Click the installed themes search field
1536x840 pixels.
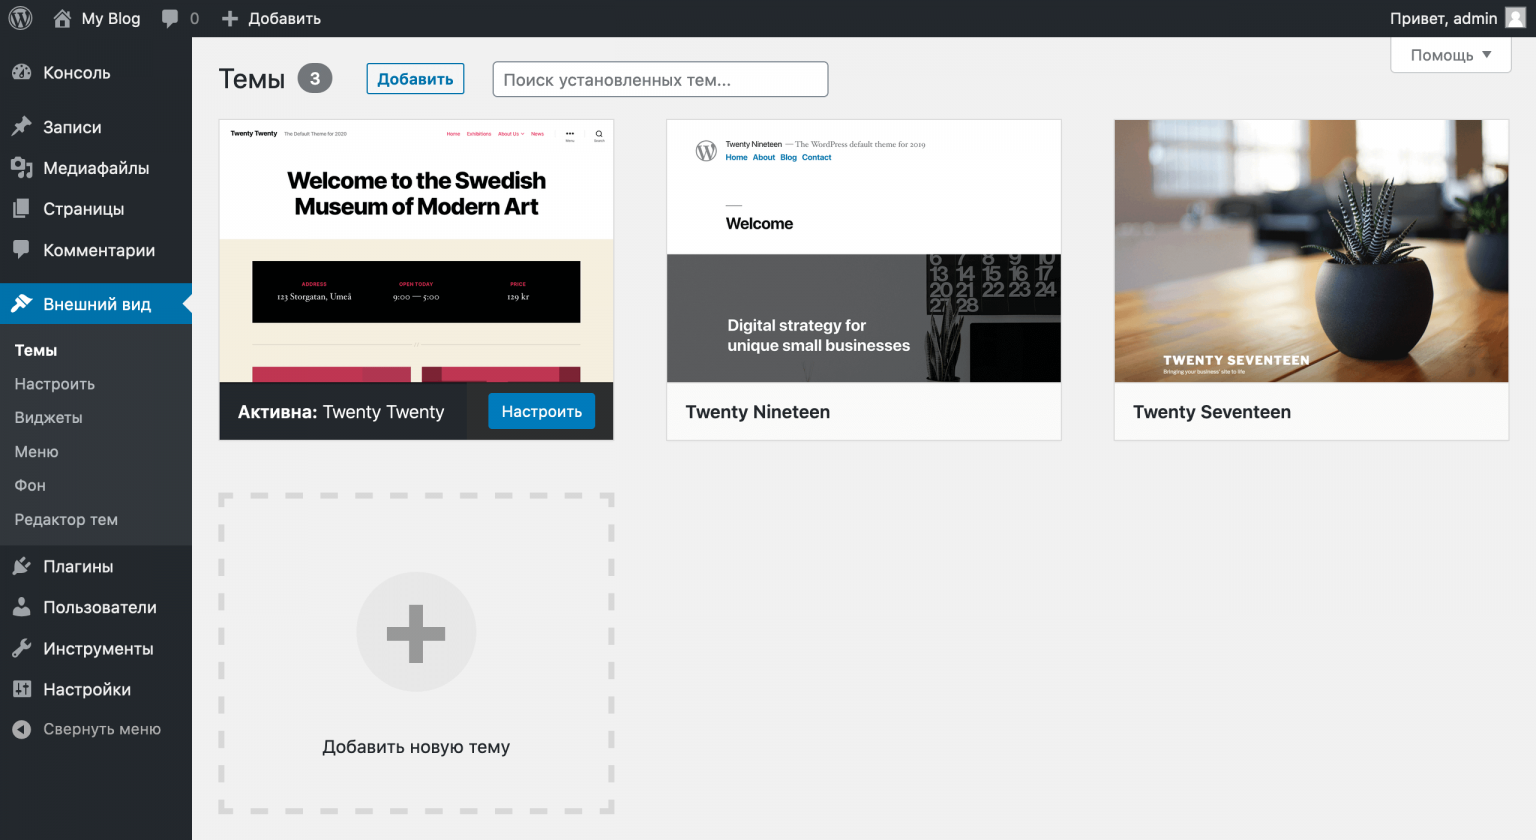pyautogui.click(x=660, y=80)
